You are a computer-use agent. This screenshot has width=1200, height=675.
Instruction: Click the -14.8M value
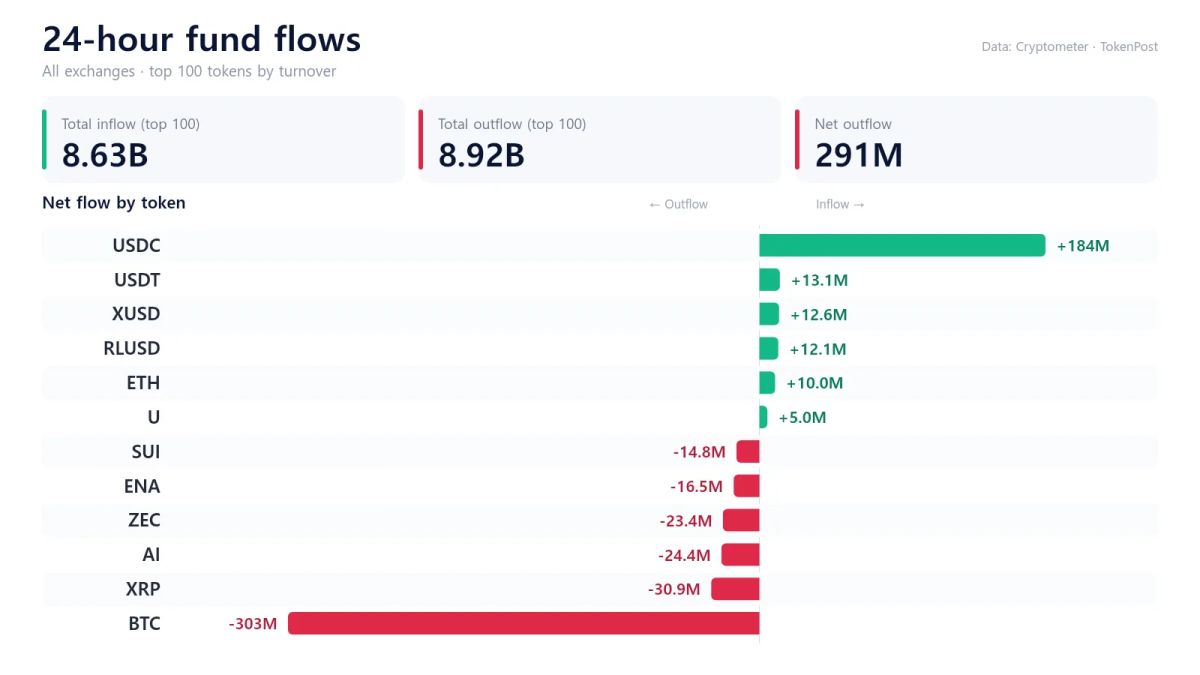click(x=699, y=452)
